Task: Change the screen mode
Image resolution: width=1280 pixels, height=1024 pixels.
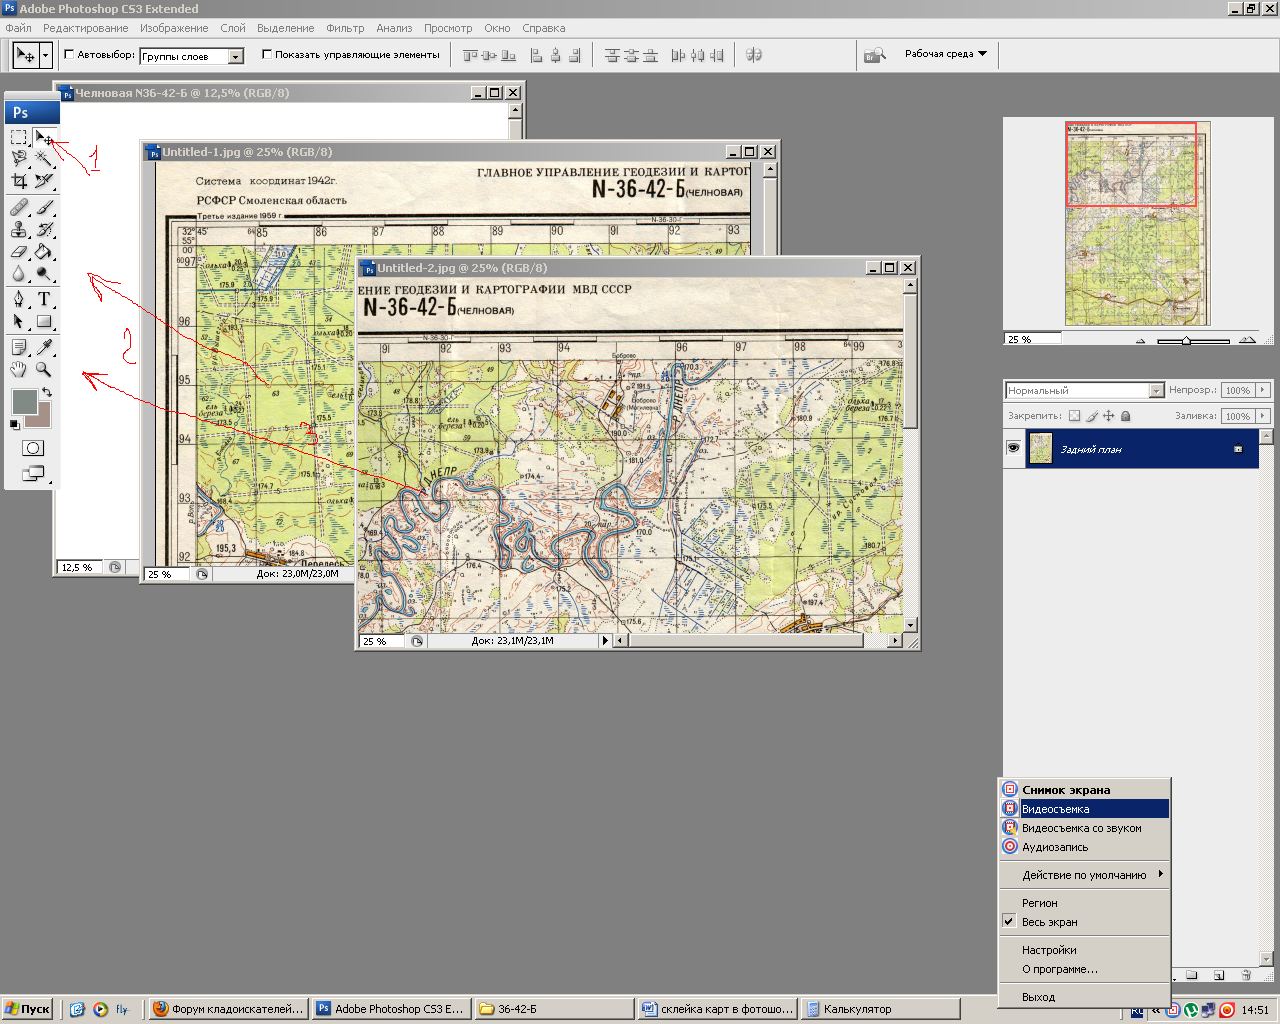Action: point(32,474)
